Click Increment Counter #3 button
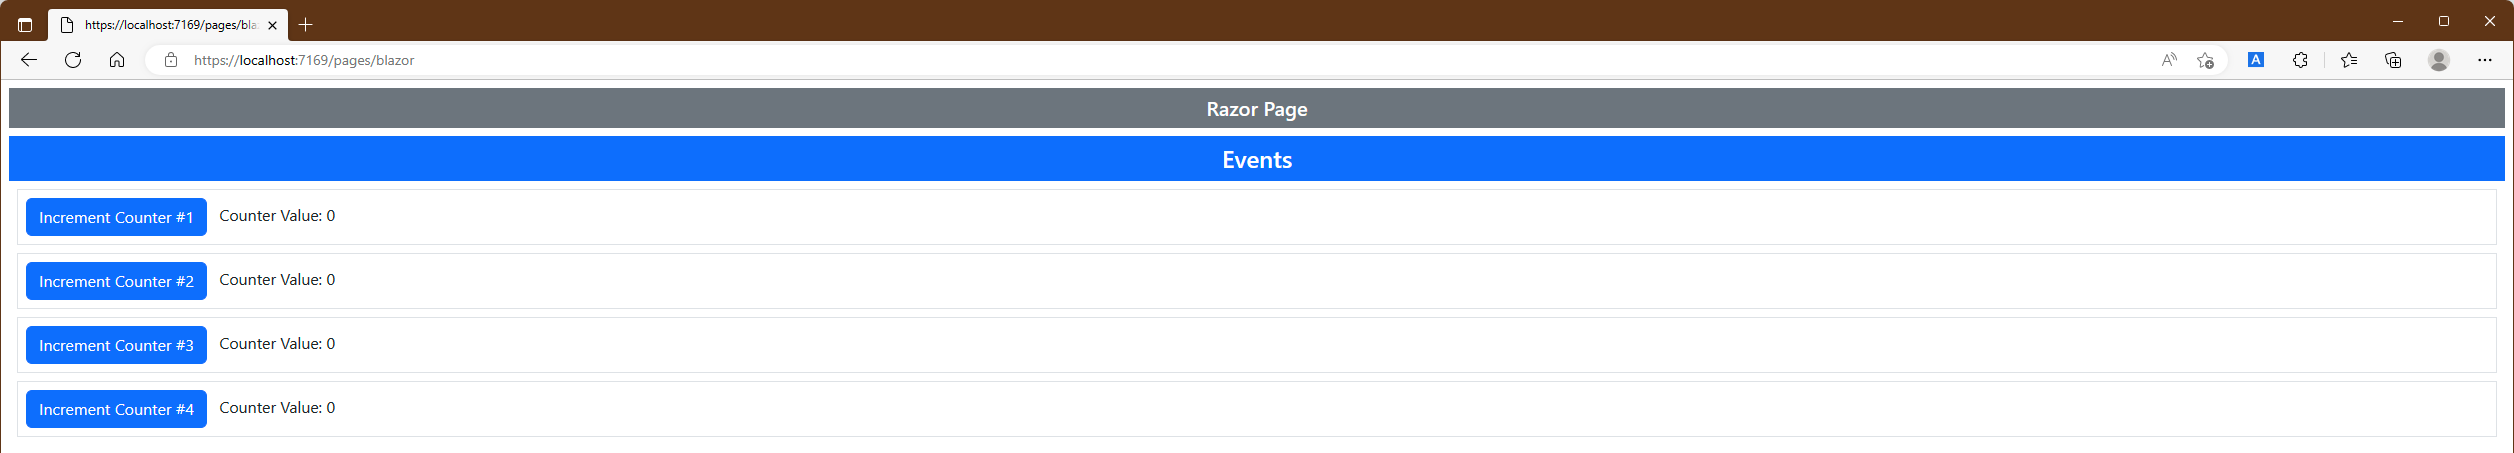The width and height of the screenshot is (2514, 453). [116, 345]
